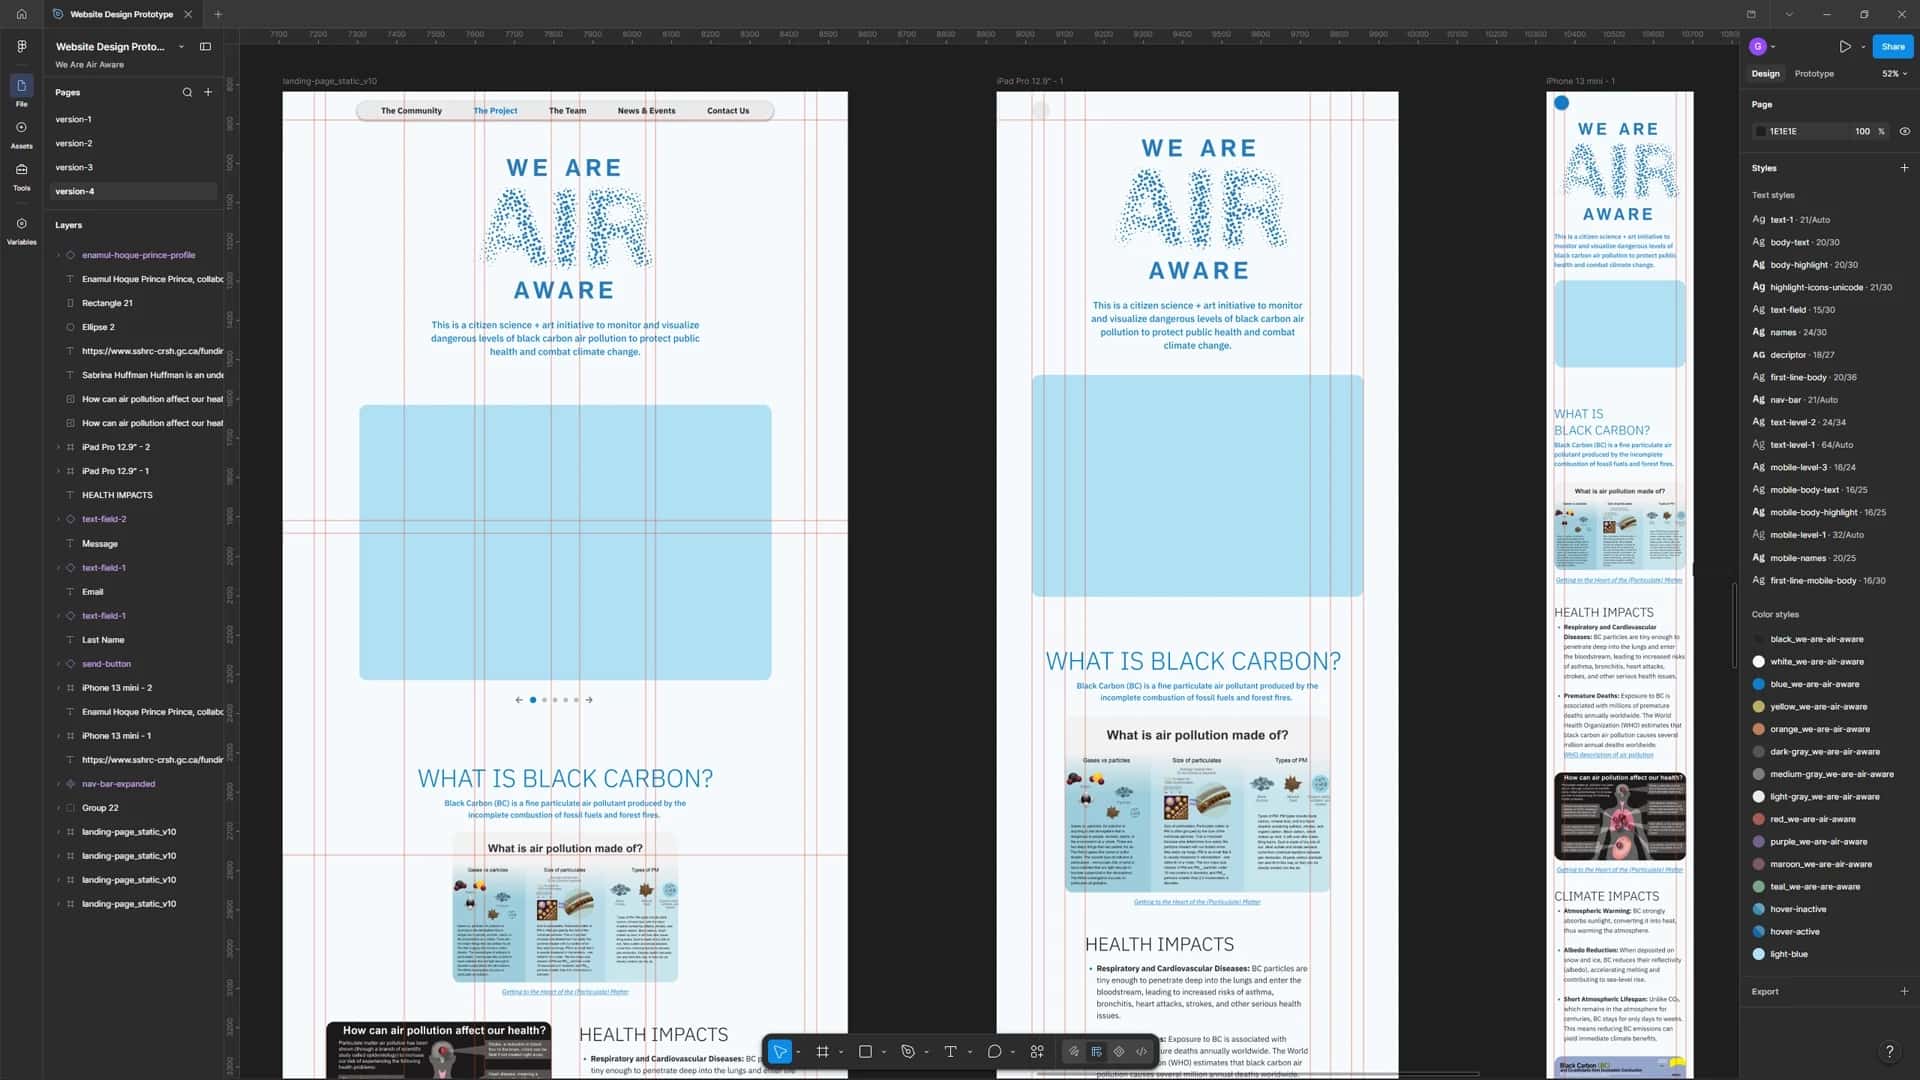Image resolution: width=1920 pixels, height=1080 pixels.
Task: Collapse the left sidebar panel icon
Action: click(x=205, y=46)
